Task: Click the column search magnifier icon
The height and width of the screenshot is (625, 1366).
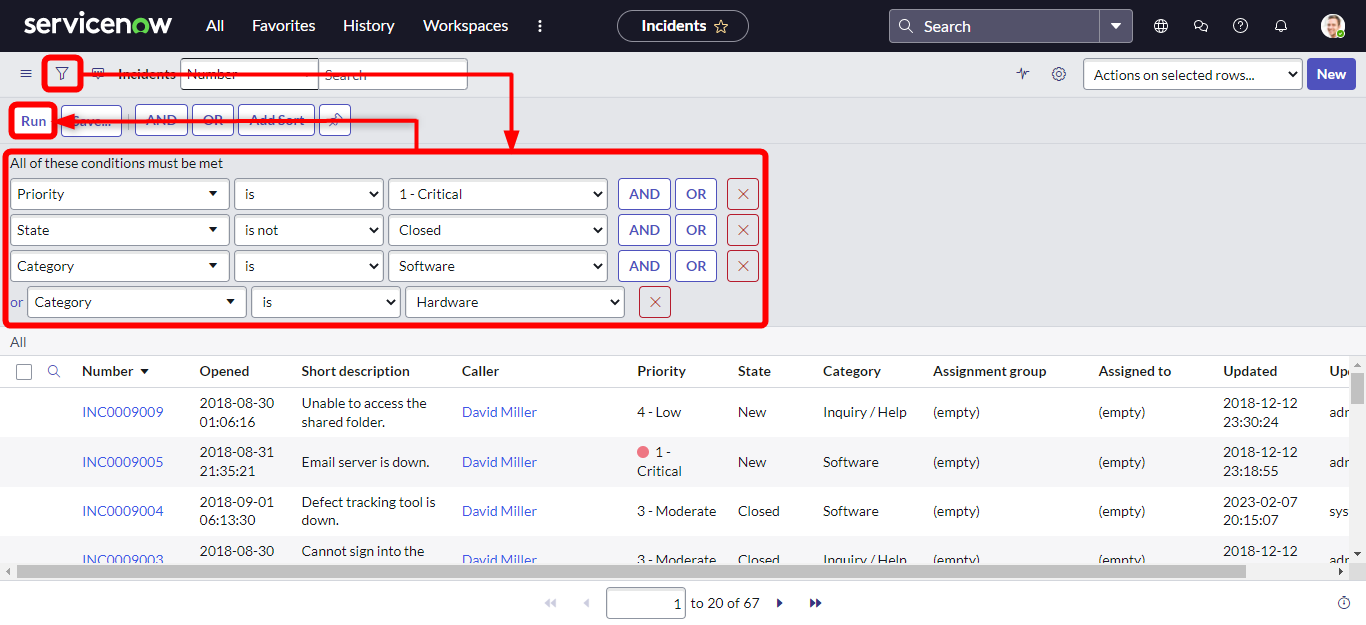Action: click(x=54, y=371)
